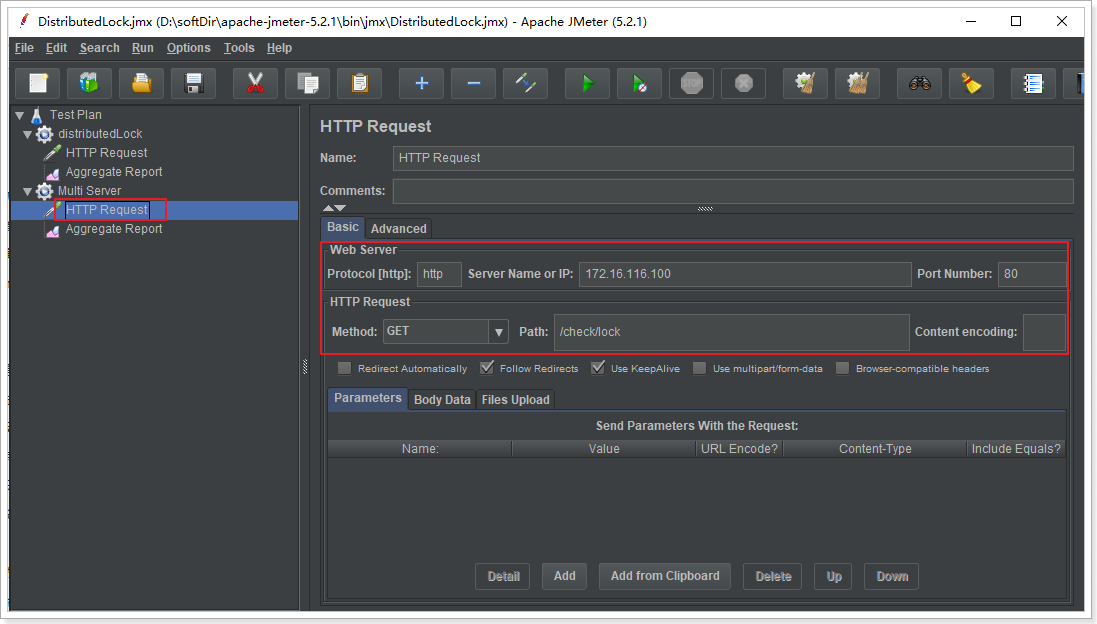Image resolution: width=1097 pixels, height=624 pixels.
Task: Click the Open file folder icon
Action: tap(141, 84)
